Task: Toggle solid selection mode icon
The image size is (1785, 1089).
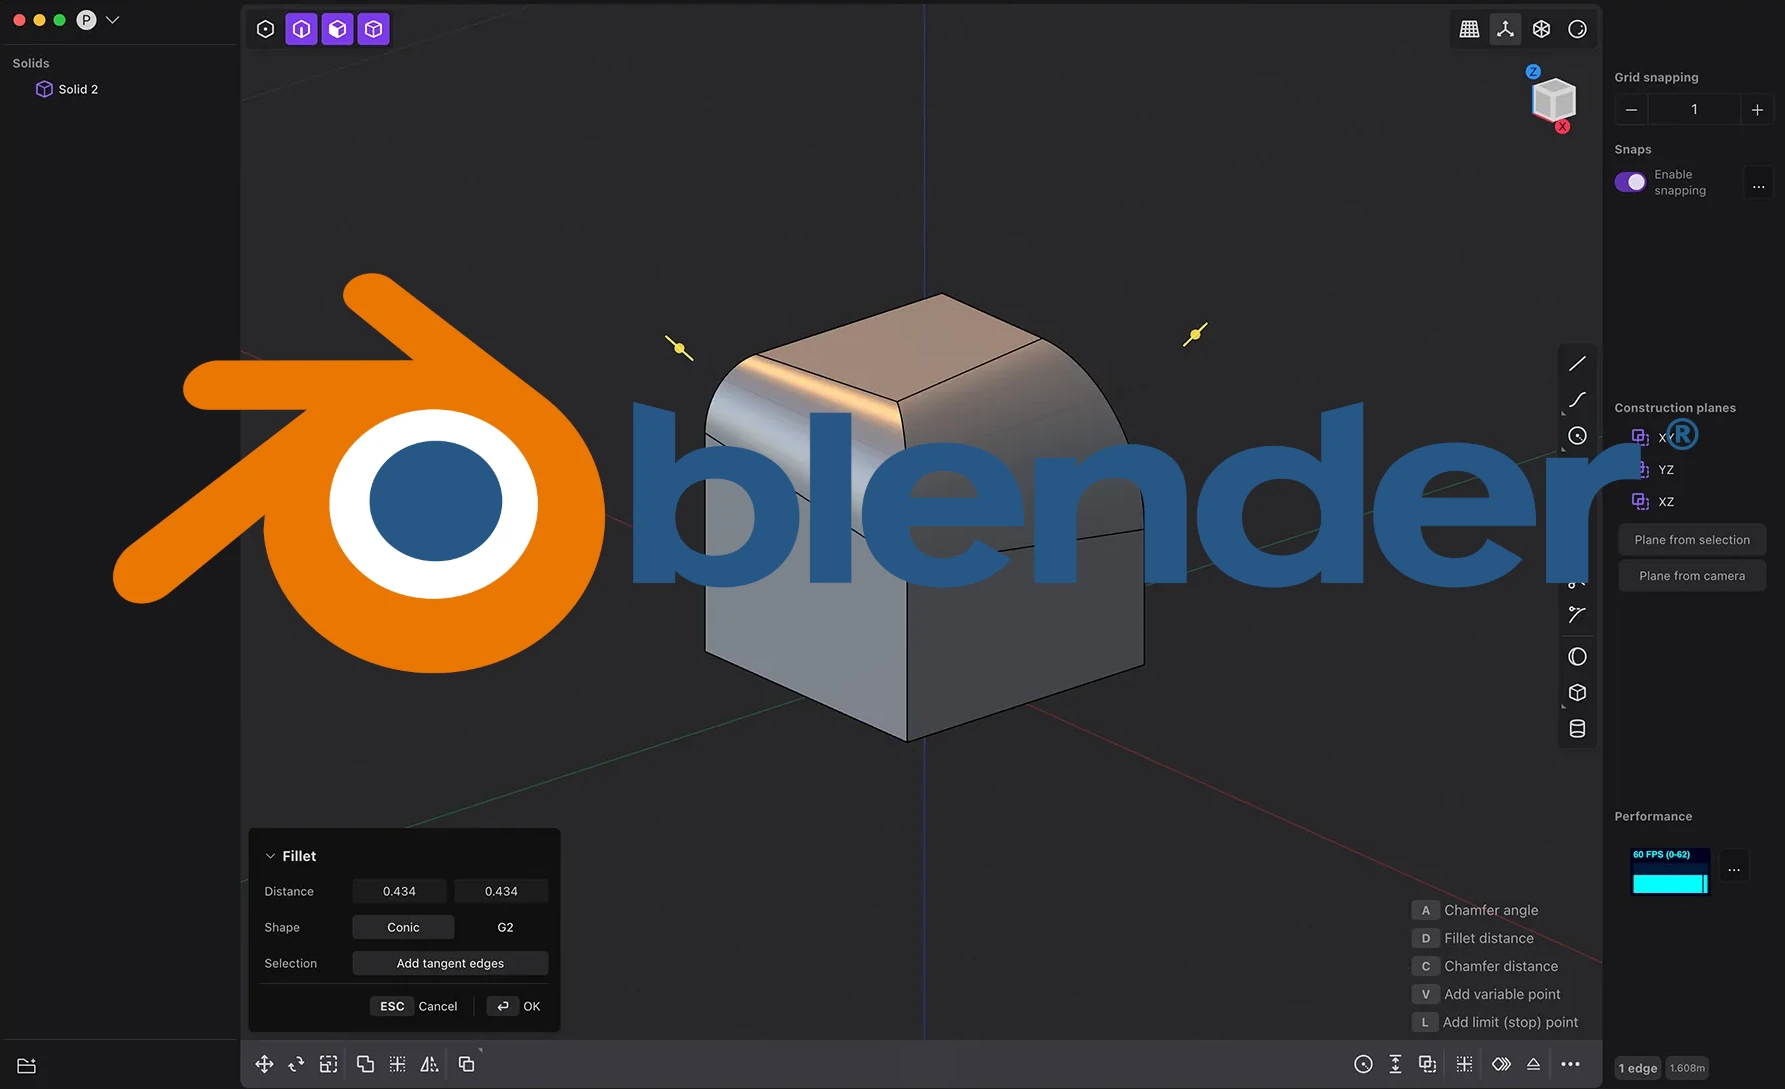Action: pyautogui.click(x=373, y=29)
